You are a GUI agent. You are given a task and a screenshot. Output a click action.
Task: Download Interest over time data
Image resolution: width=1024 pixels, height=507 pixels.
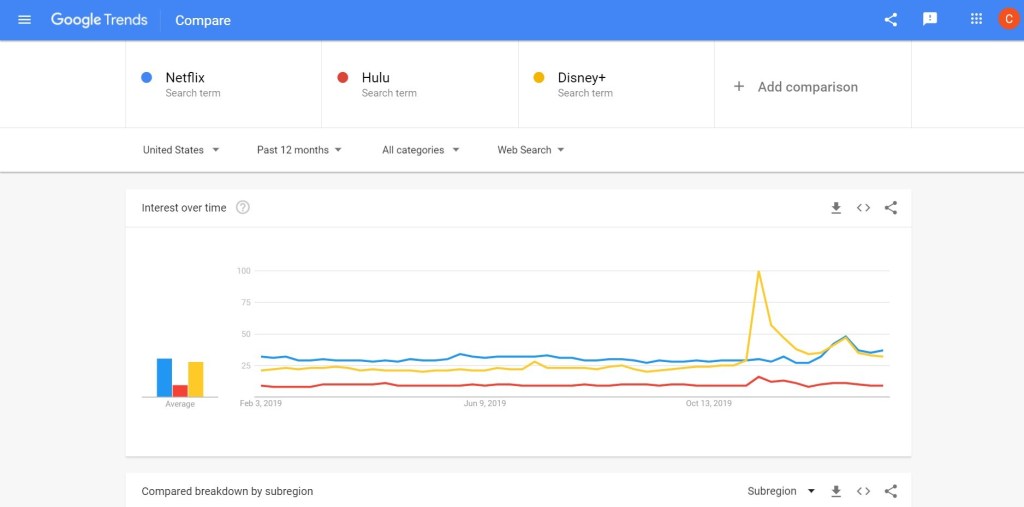[x=836, y=208]
